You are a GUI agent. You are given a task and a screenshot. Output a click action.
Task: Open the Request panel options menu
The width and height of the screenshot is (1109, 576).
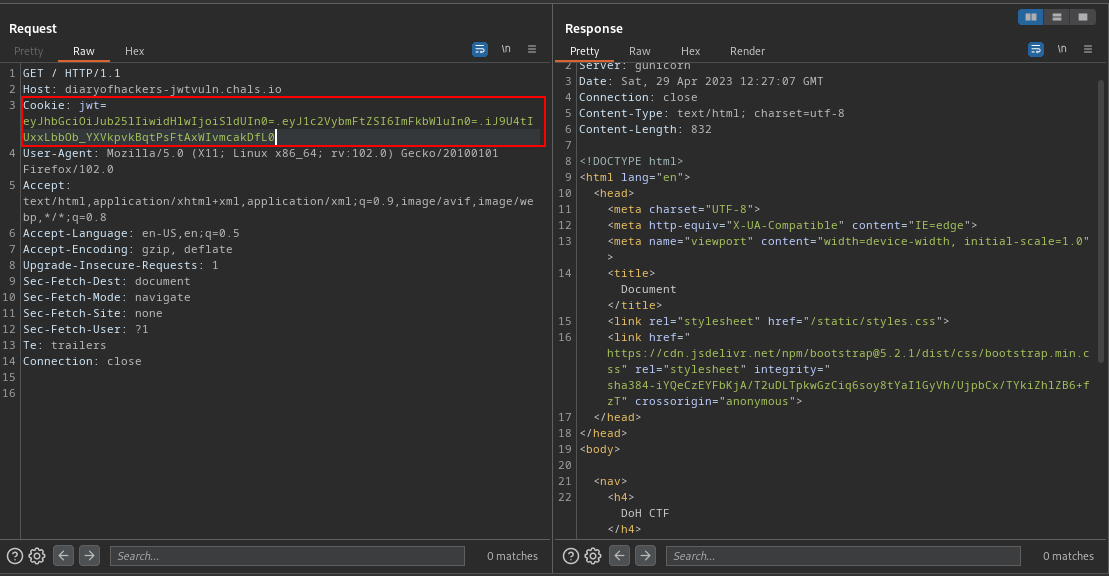pos(532,49)
